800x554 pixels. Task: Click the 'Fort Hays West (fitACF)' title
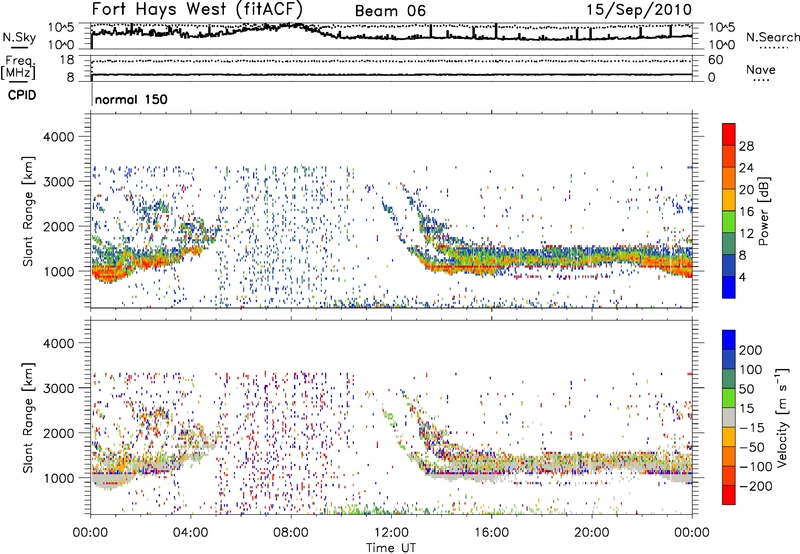tap(197, 9)
